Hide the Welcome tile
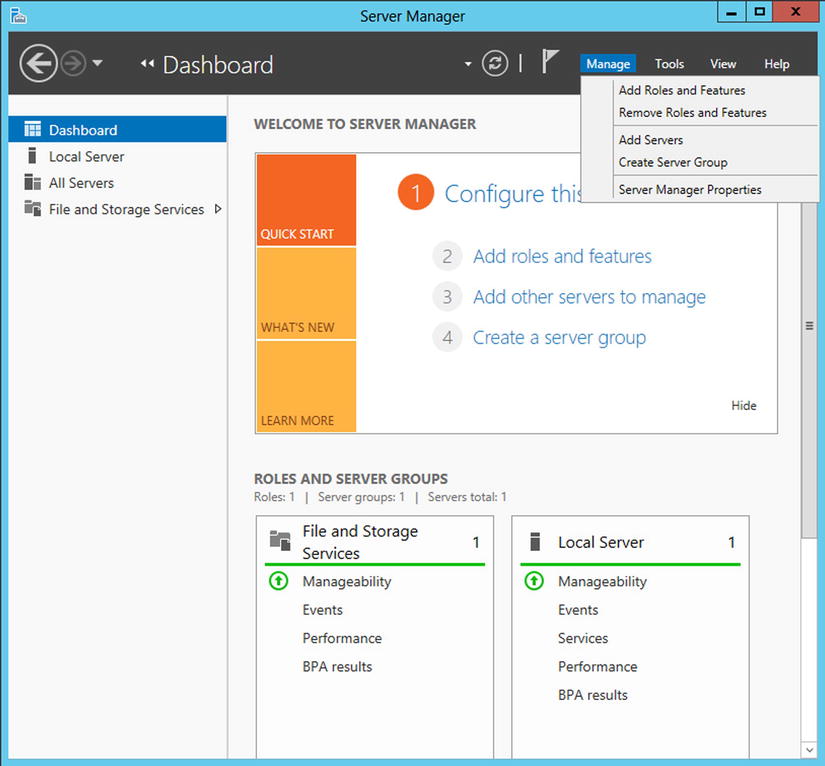The image size is (825, 766). click(x=743, y=406)
